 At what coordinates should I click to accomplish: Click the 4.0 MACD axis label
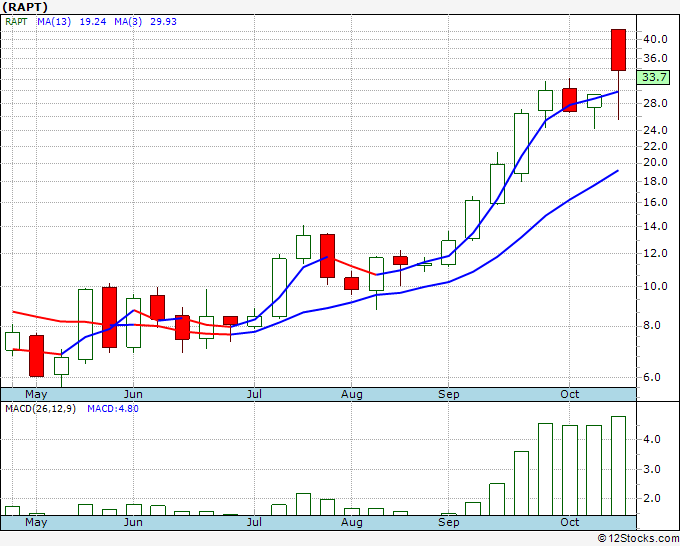pos(651,440)
